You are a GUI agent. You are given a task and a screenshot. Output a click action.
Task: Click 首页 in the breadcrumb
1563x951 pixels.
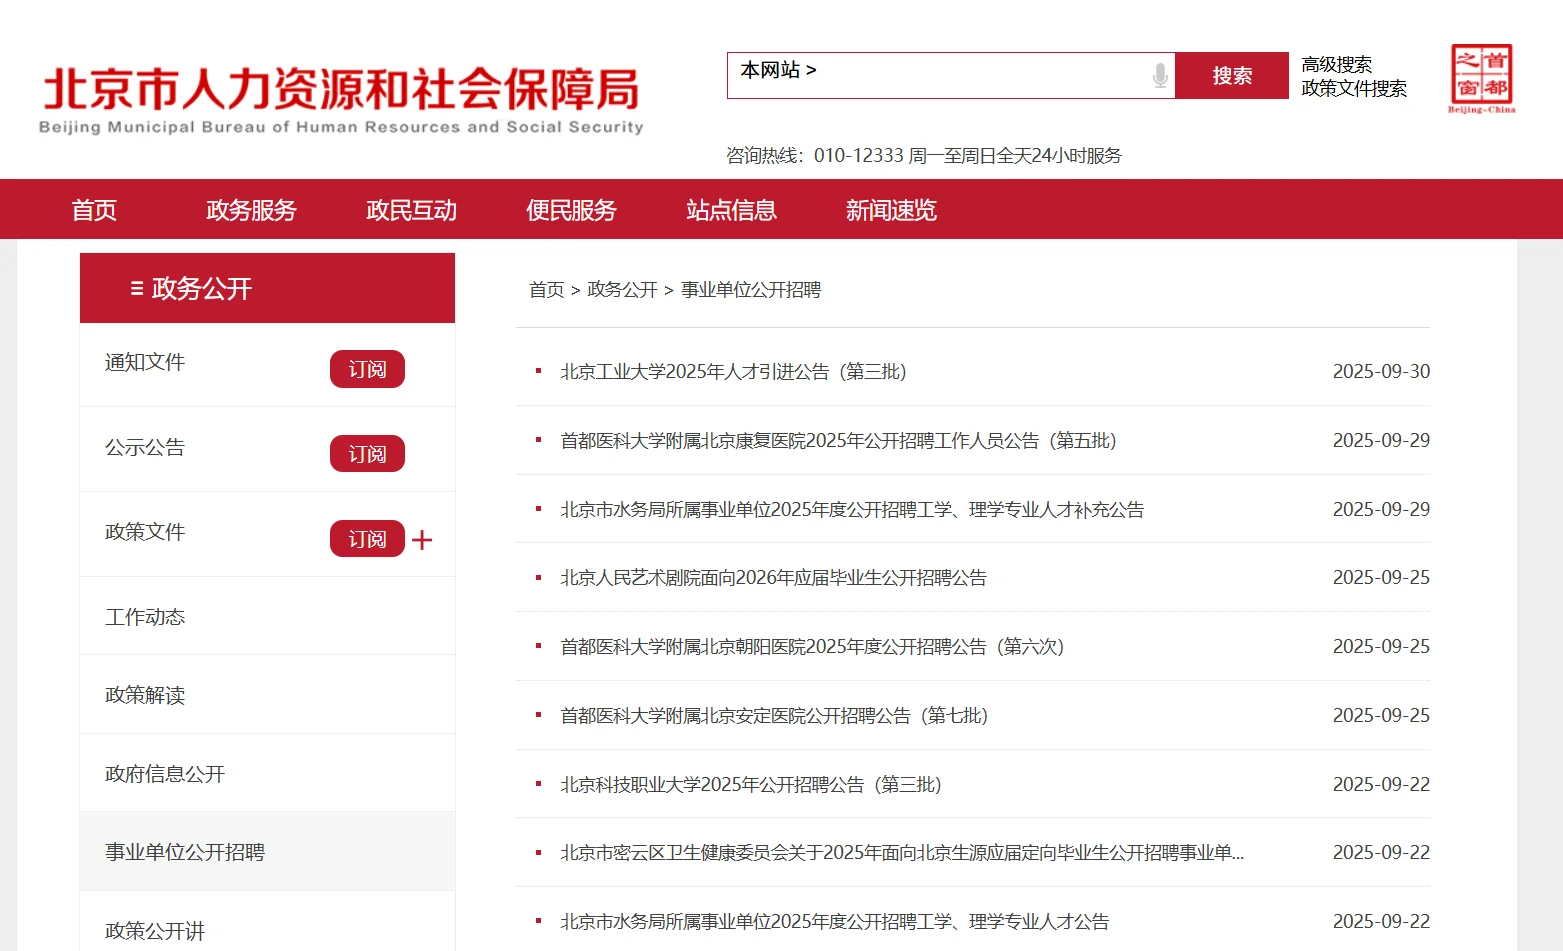click(546, 290)
